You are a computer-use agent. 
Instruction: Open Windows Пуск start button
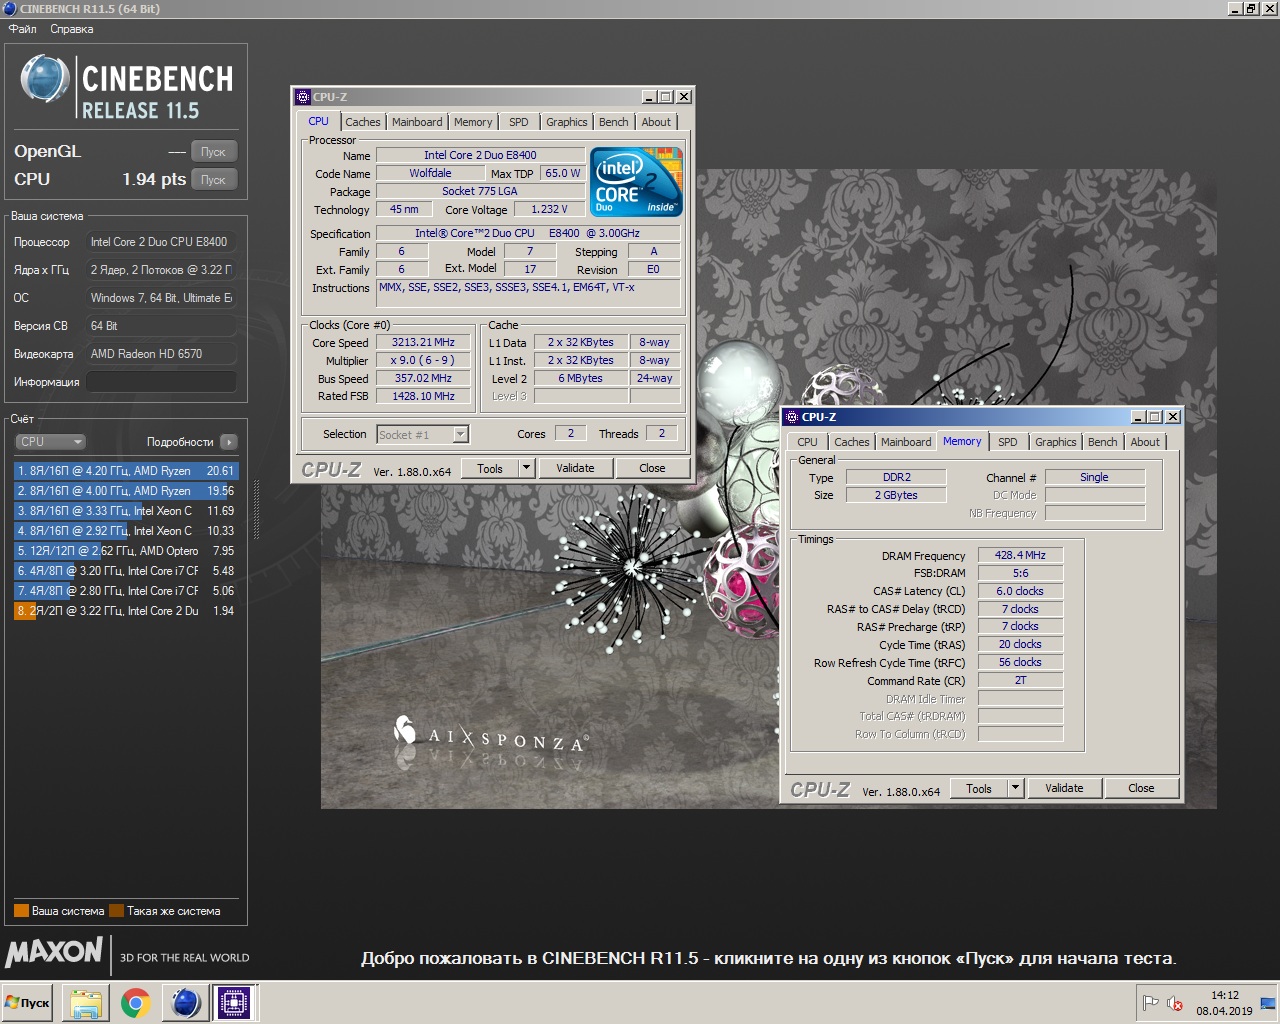tap(28, 1003)
